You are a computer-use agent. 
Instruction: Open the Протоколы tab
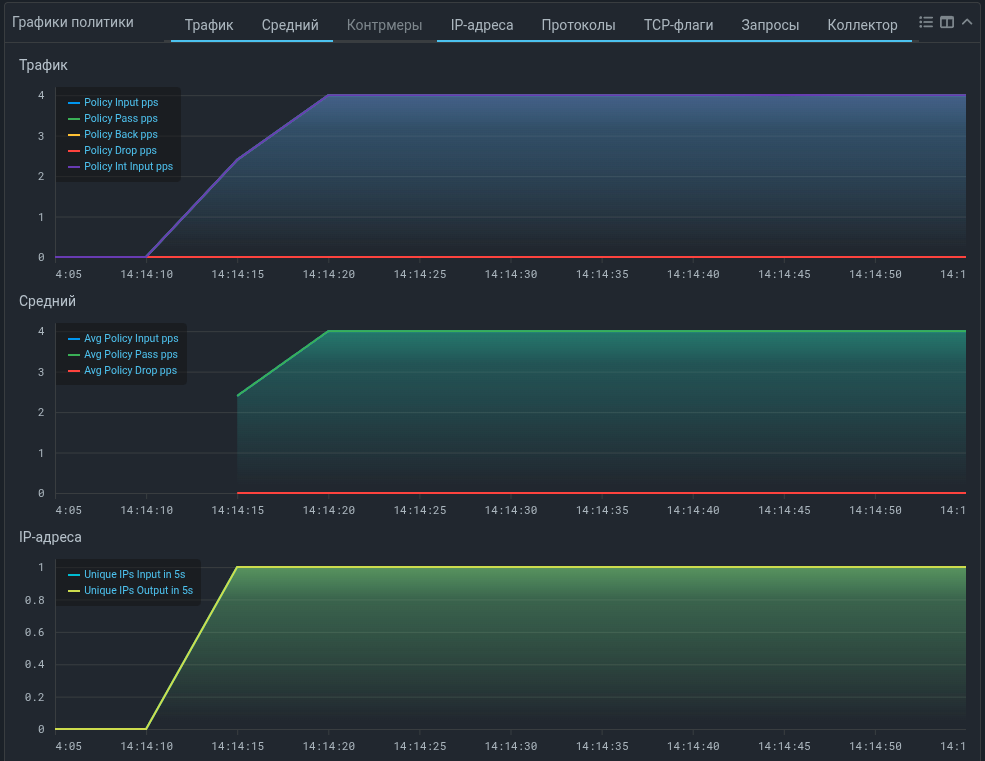coord(578,25)
